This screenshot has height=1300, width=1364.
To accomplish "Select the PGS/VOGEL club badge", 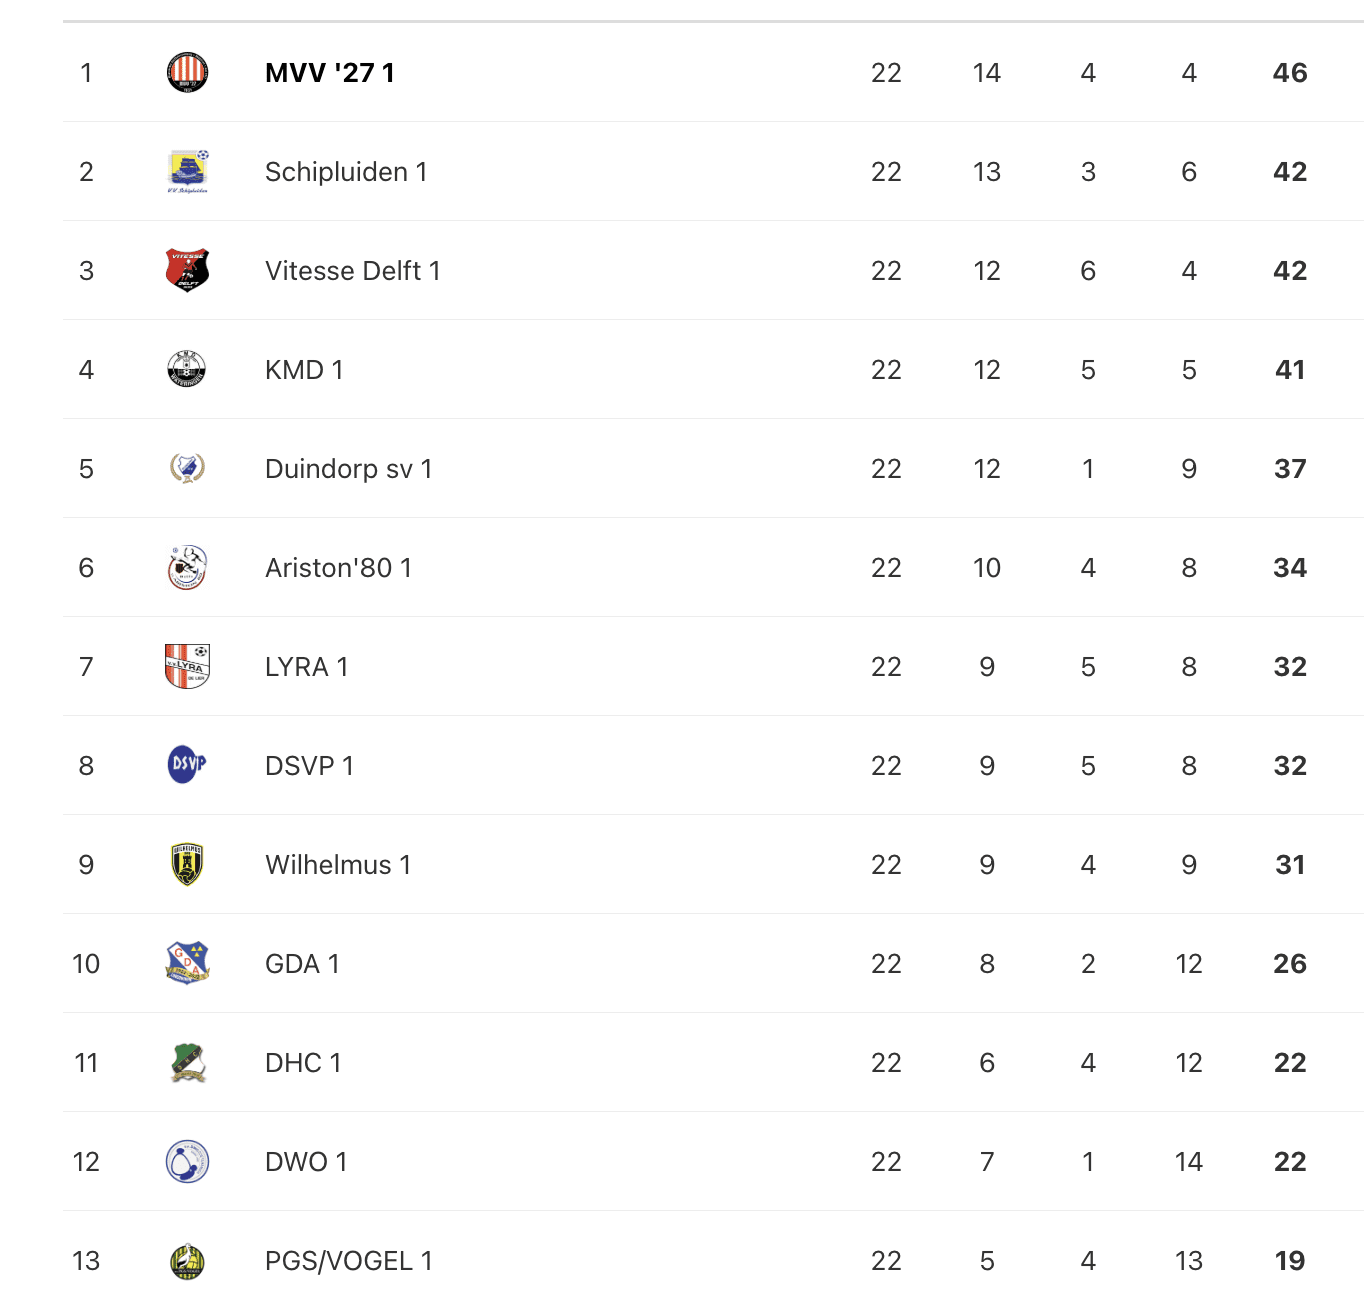I will [x=187, y=1260].
